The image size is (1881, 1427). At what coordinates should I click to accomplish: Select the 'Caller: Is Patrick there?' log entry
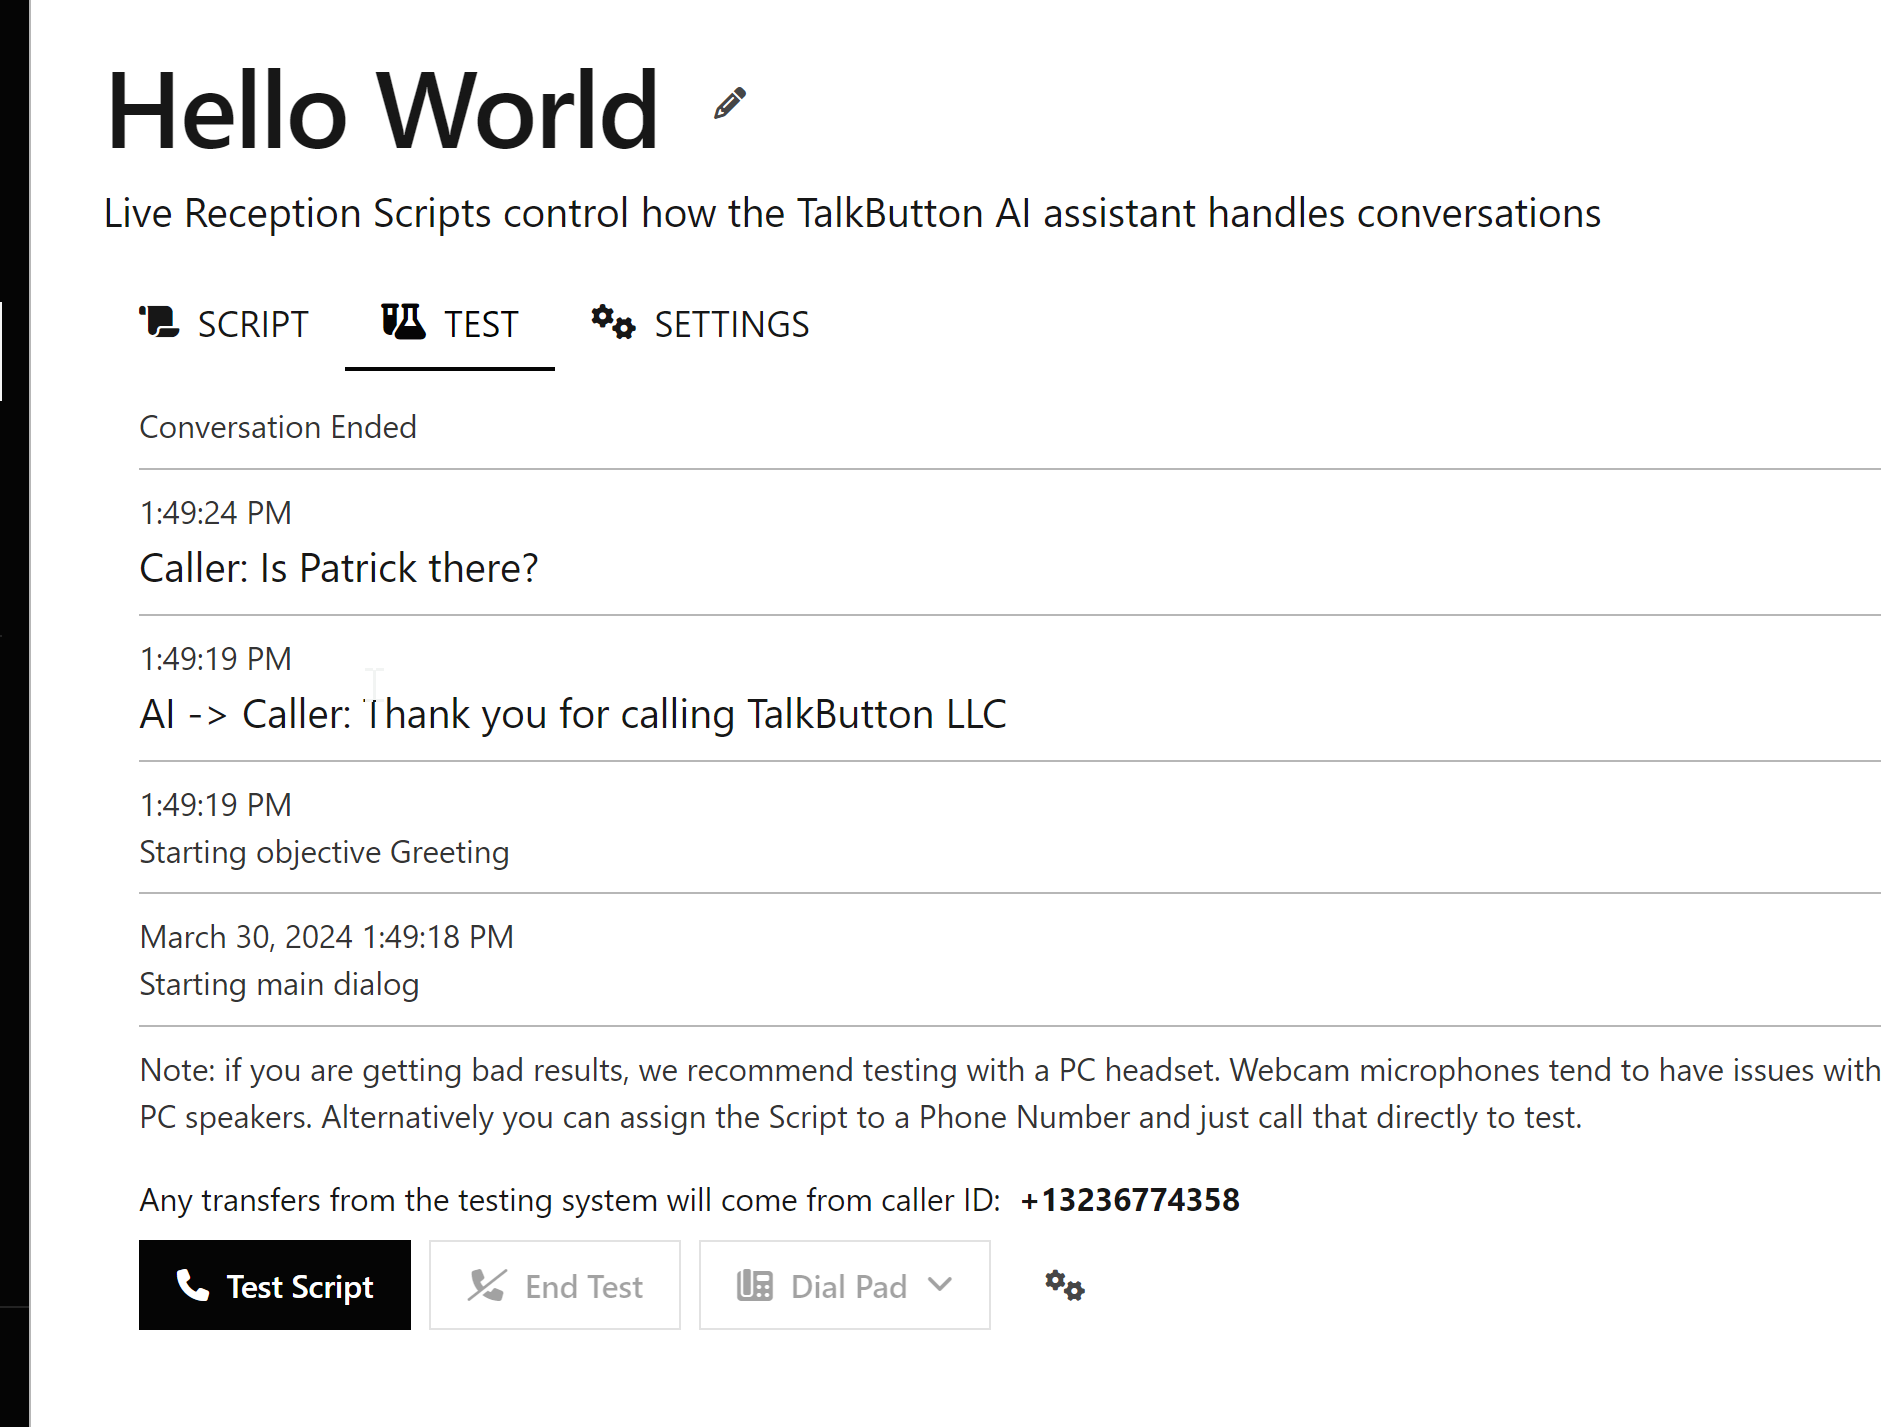(x=338, y=568)
